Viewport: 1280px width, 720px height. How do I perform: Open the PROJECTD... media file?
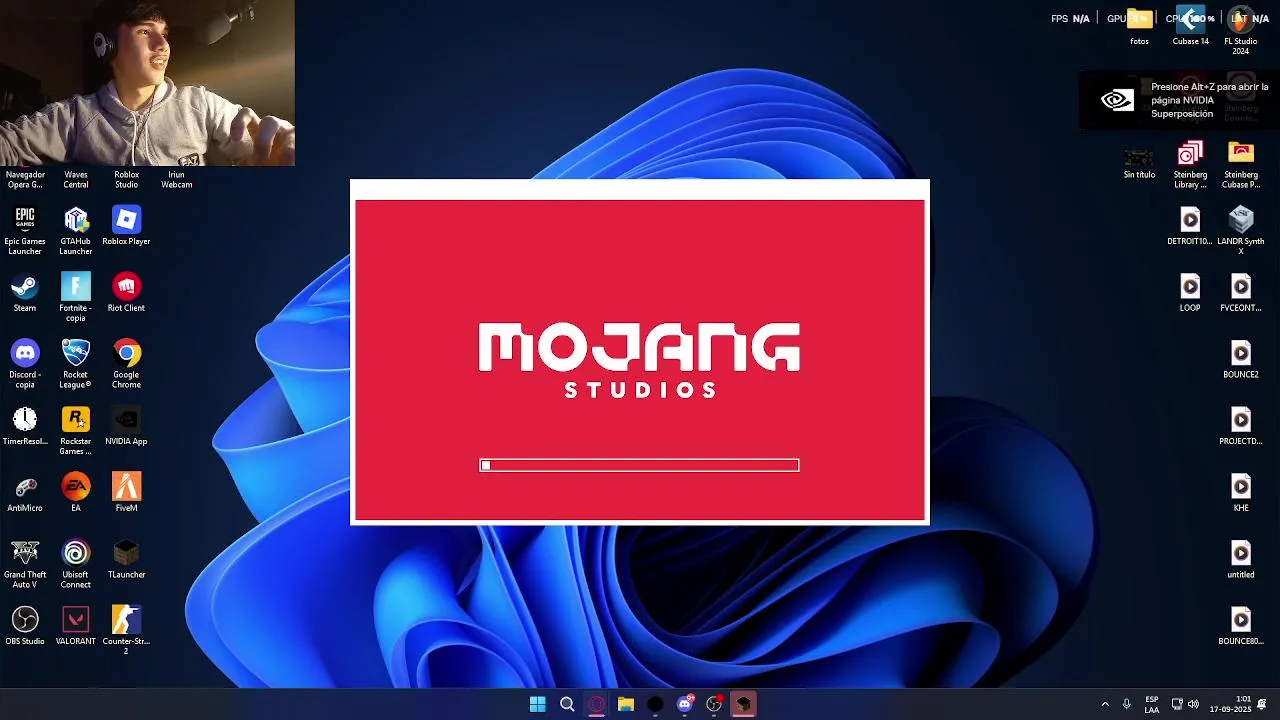coord(1241,426)
